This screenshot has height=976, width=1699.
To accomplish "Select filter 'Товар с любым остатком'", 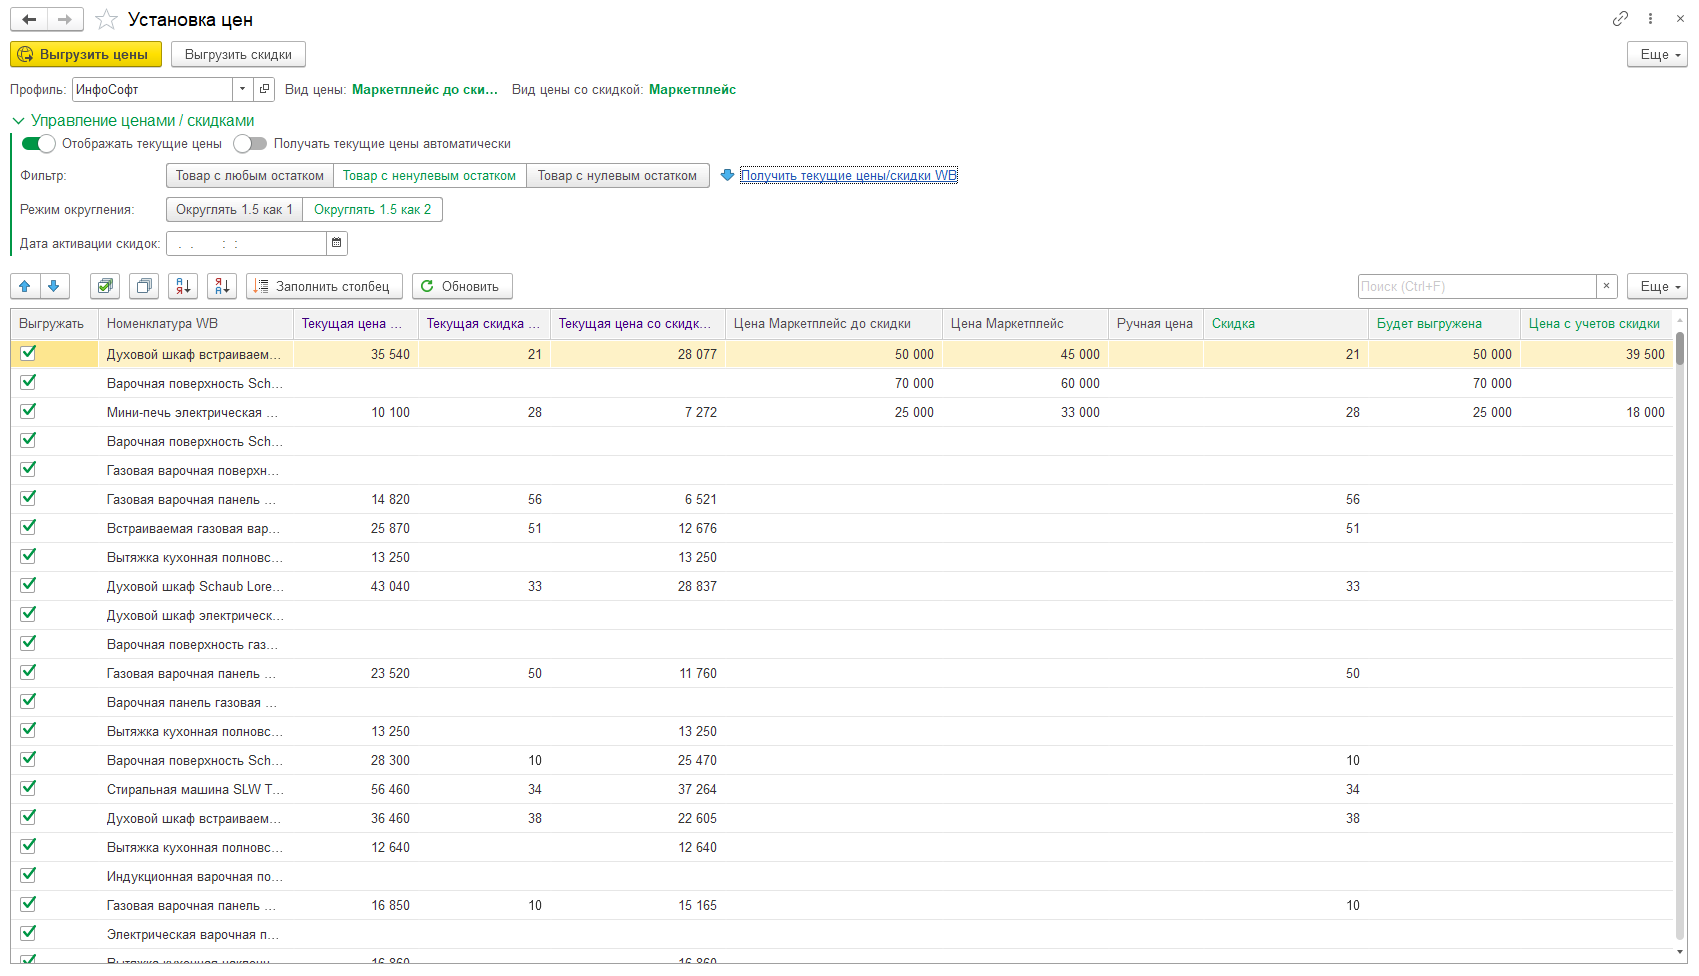I will pyautogui.click(x=250, y=175).
